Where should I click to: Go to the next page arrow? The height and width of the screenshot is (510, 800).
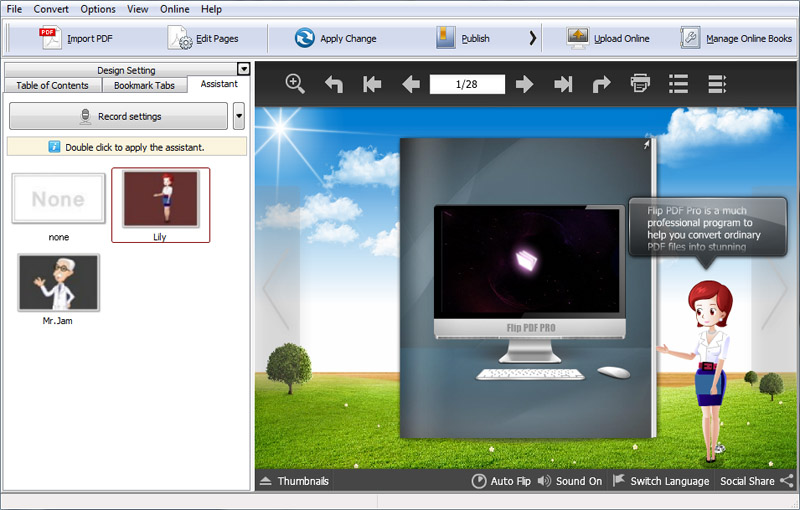point(525,85)
